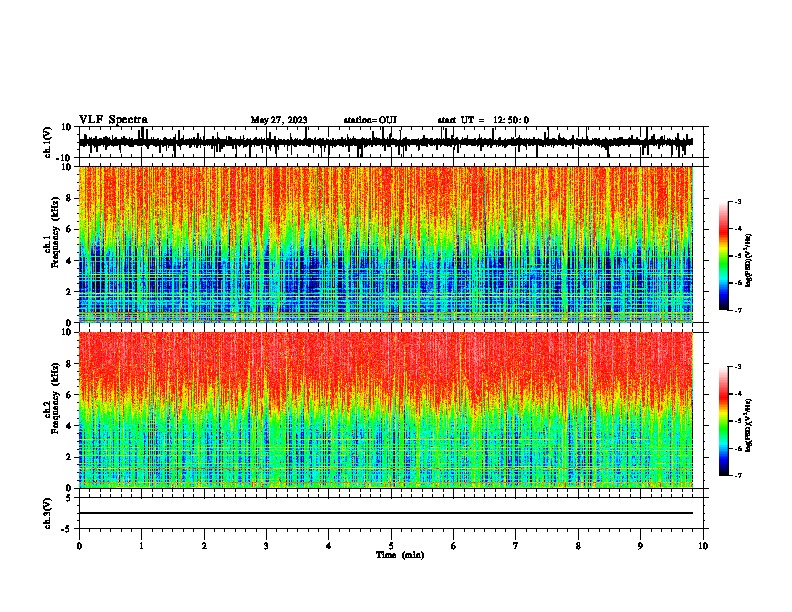
Task: Click the 'VLF Spectra' title text
Action: (113, 120)
